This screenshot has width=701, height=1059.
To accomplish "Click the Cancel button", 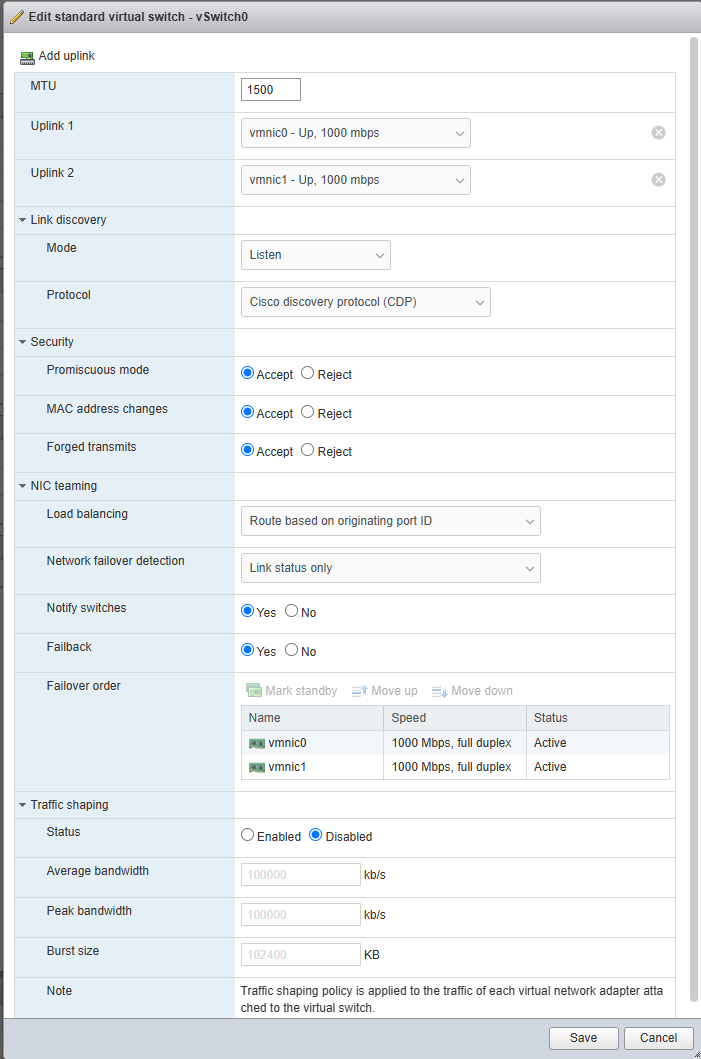I will (x=658, y=1038).
